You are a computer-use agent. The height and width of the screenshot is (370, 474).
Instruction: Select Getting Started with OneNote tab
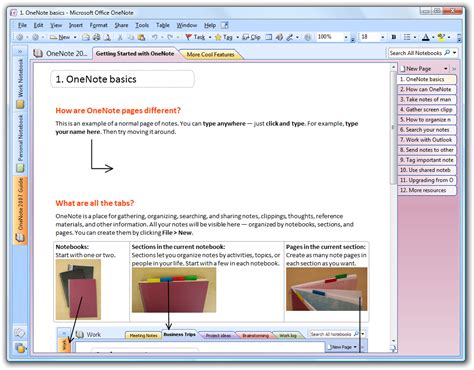click(135, 53)
